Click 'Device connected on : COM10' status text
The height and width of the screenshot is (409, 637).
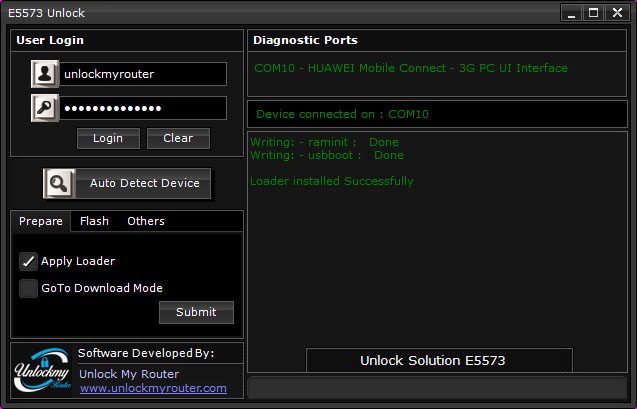(x=342, y=114)
